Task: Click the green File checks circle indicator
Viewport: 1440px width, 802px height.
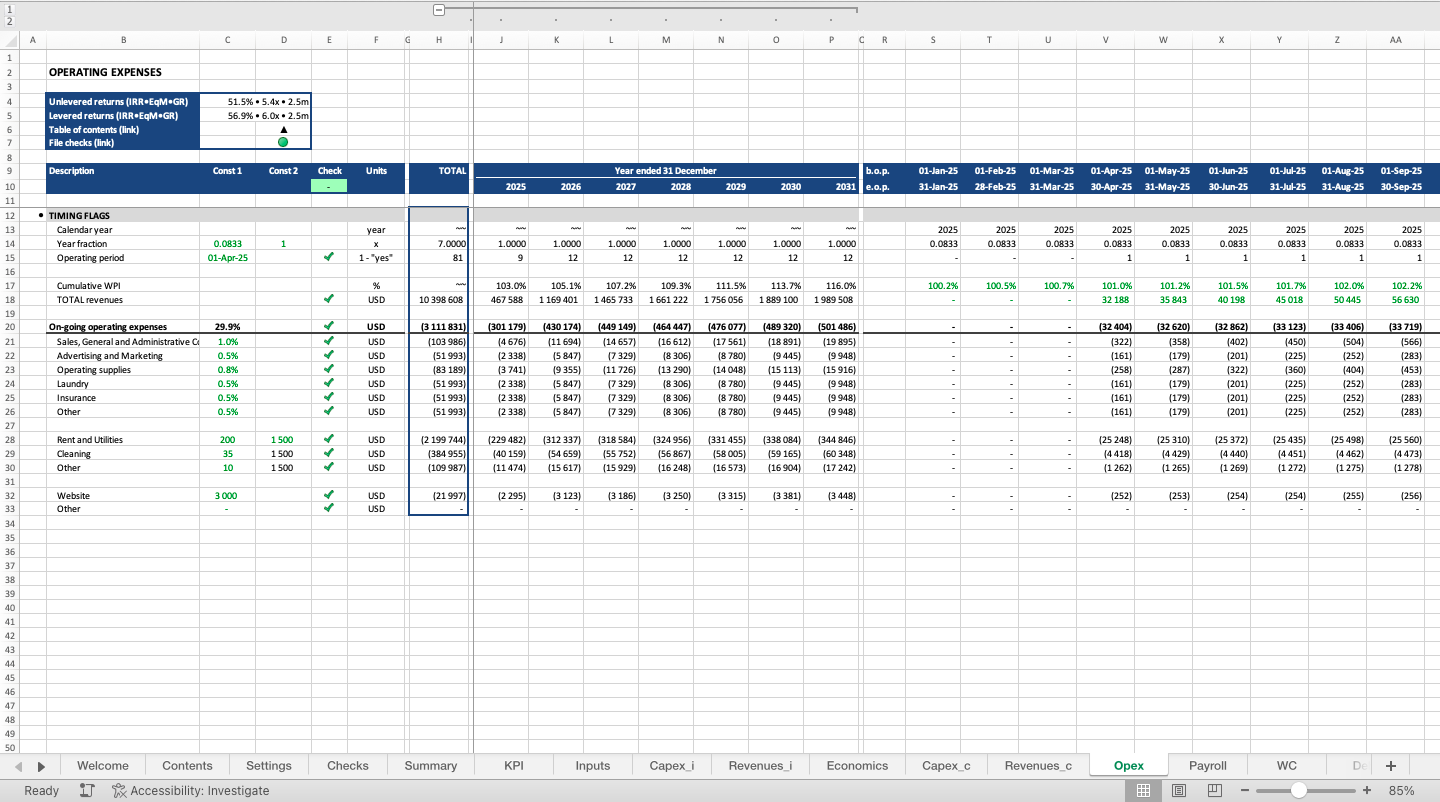Action: pos(283,142)
